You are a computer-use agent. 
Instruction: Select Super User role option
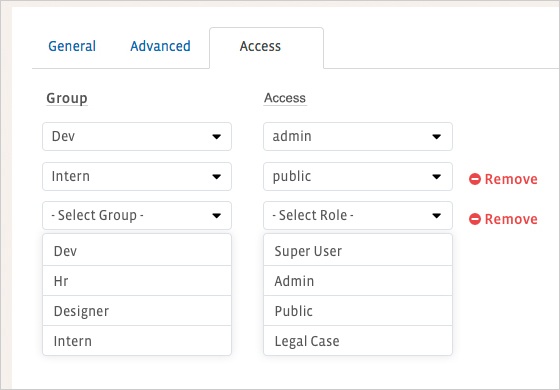[x=358, y=250]
